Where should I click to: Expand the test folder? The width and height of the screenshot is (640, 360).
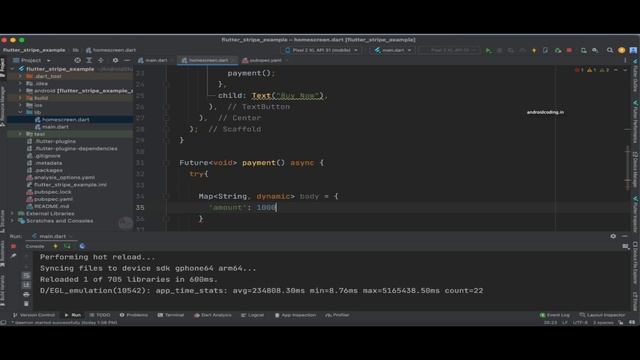click(x=20, y=134)
